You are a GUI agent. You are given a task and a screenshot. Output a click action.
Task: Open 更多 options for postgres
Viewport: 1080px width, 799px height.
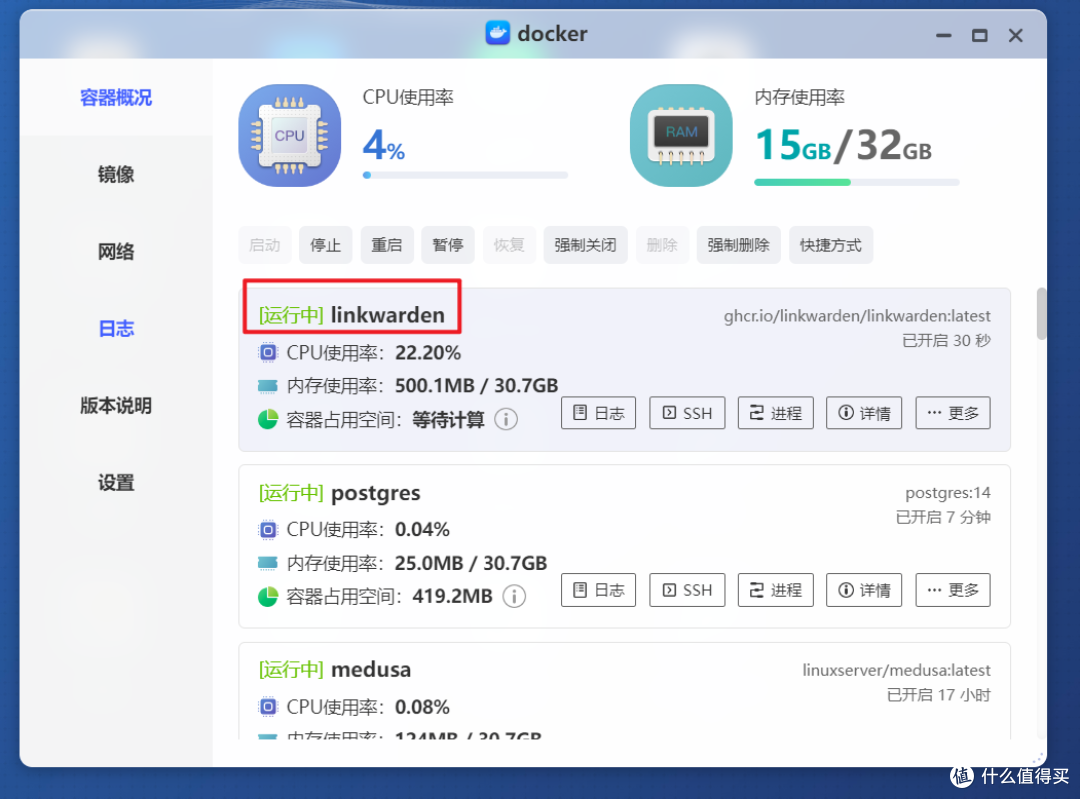pos(953,590)
